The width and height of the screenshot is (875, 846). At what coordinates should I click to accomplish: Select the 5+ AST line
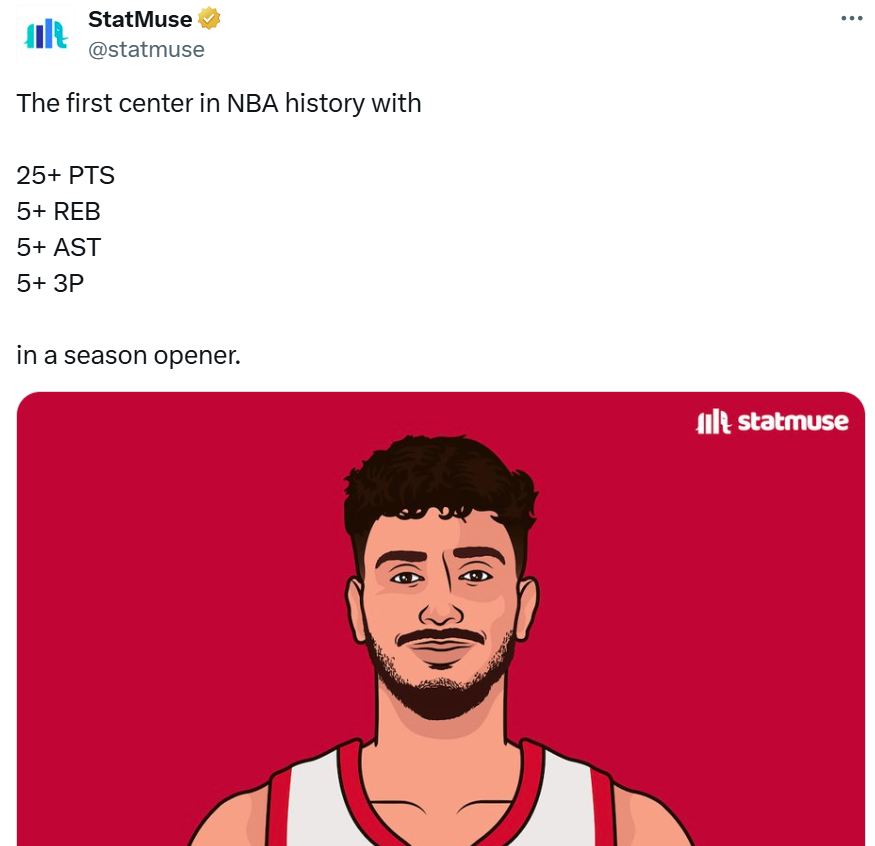59,247
